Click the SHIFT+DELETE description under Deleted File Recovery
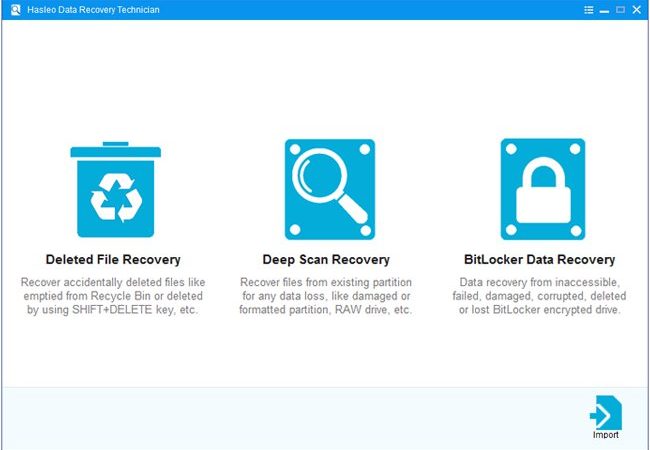The height and width of the screenshot is (450, 650). pyautogui.click(x=113, y=296)
